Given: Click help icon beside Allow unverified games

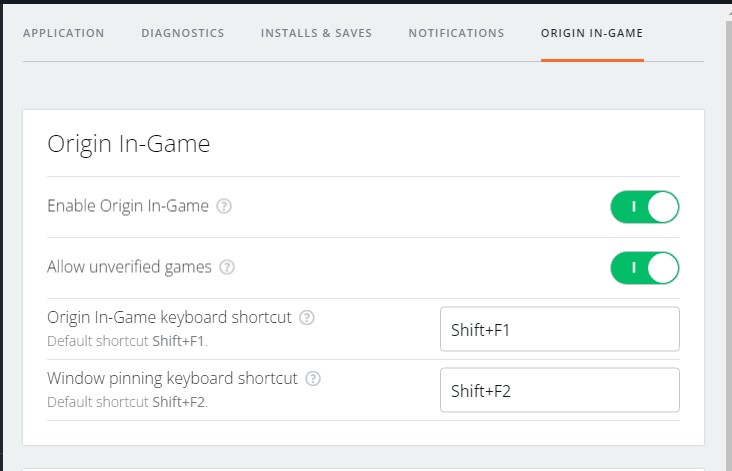Looking at the screenshot, I should [x=228, y=268].
